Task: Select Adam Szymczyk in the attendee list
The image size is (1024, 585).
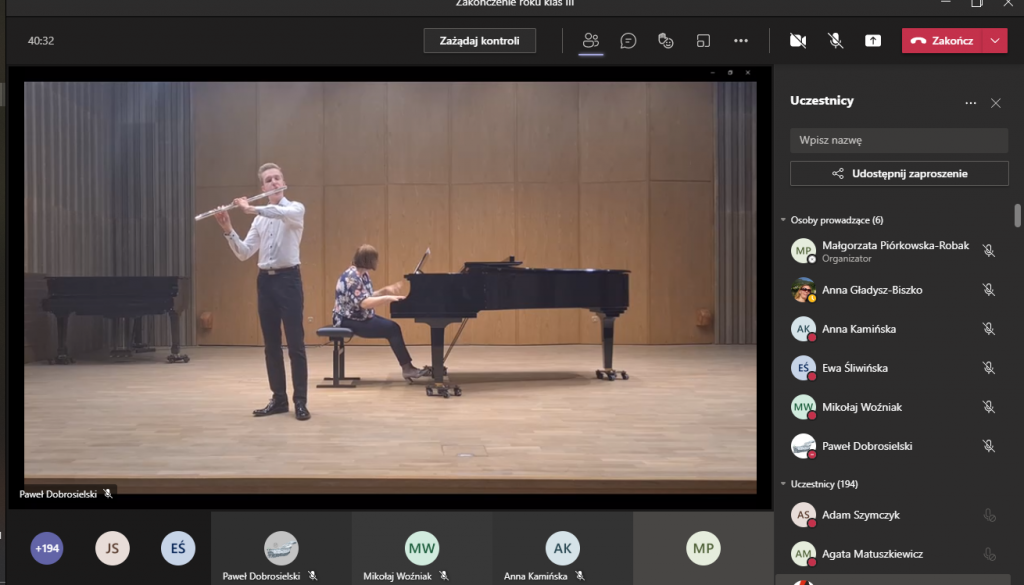Action: click(859, 515)
